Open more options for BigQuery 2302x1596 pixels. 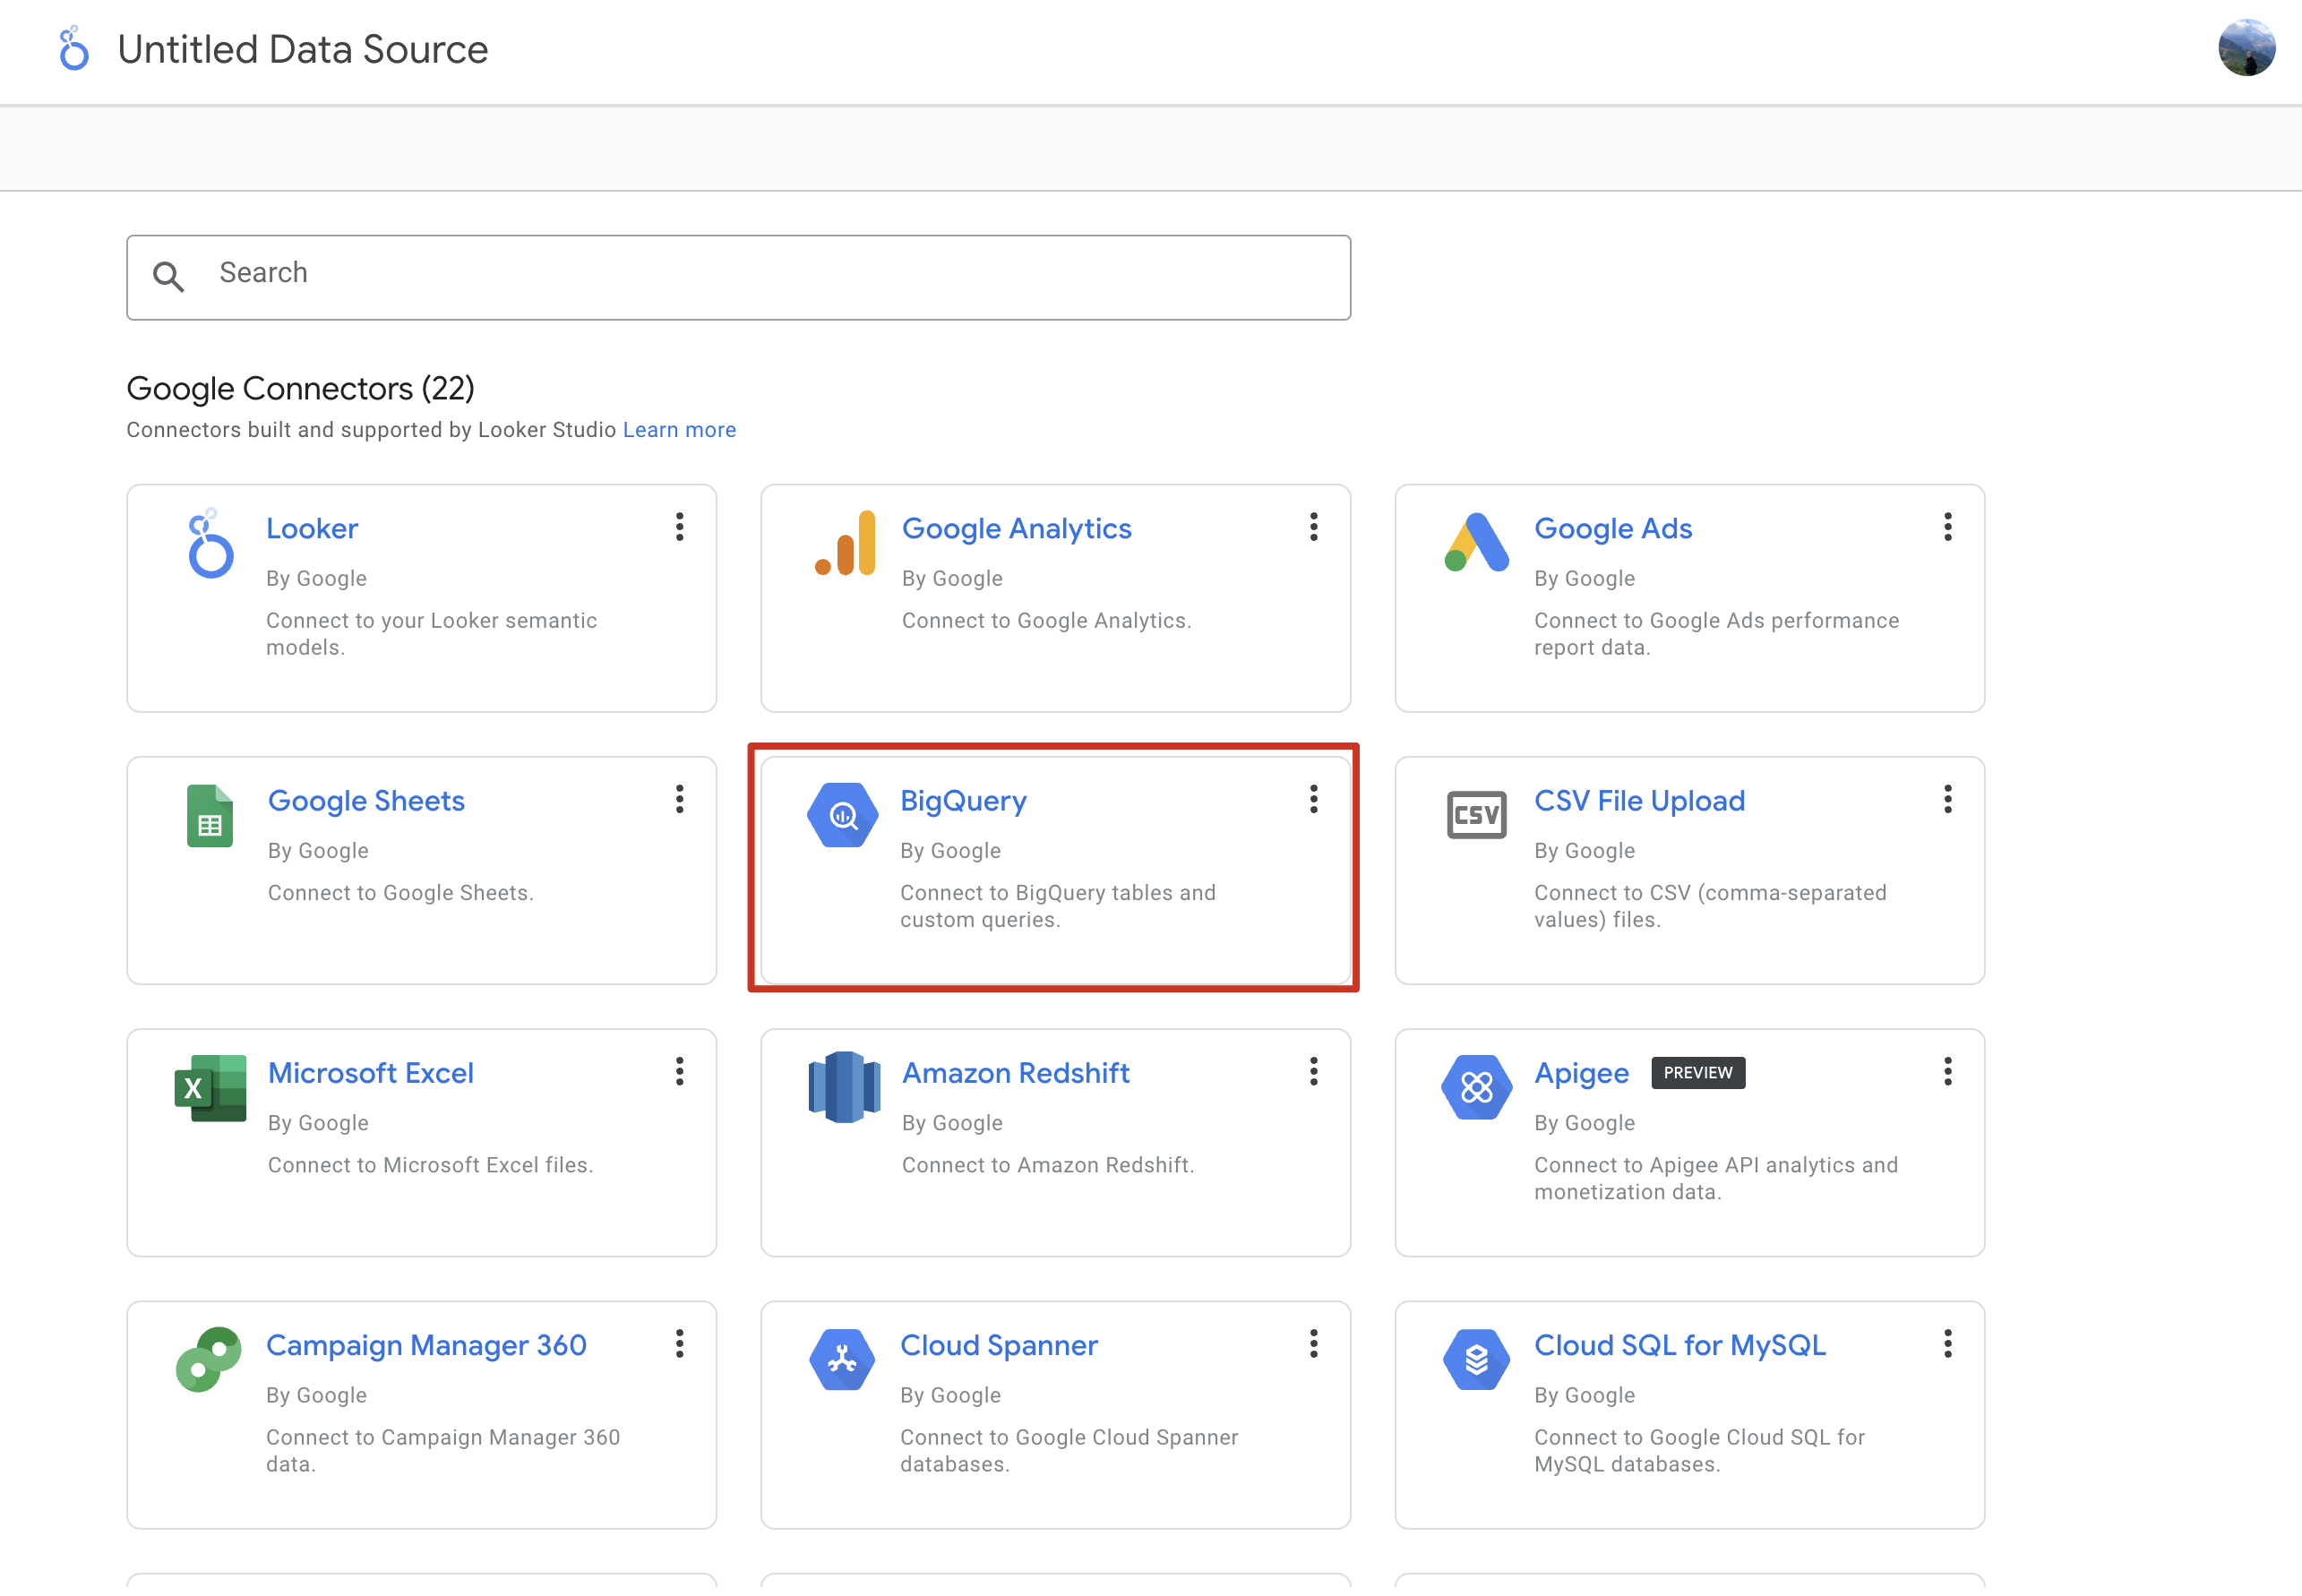point(1314,799)
